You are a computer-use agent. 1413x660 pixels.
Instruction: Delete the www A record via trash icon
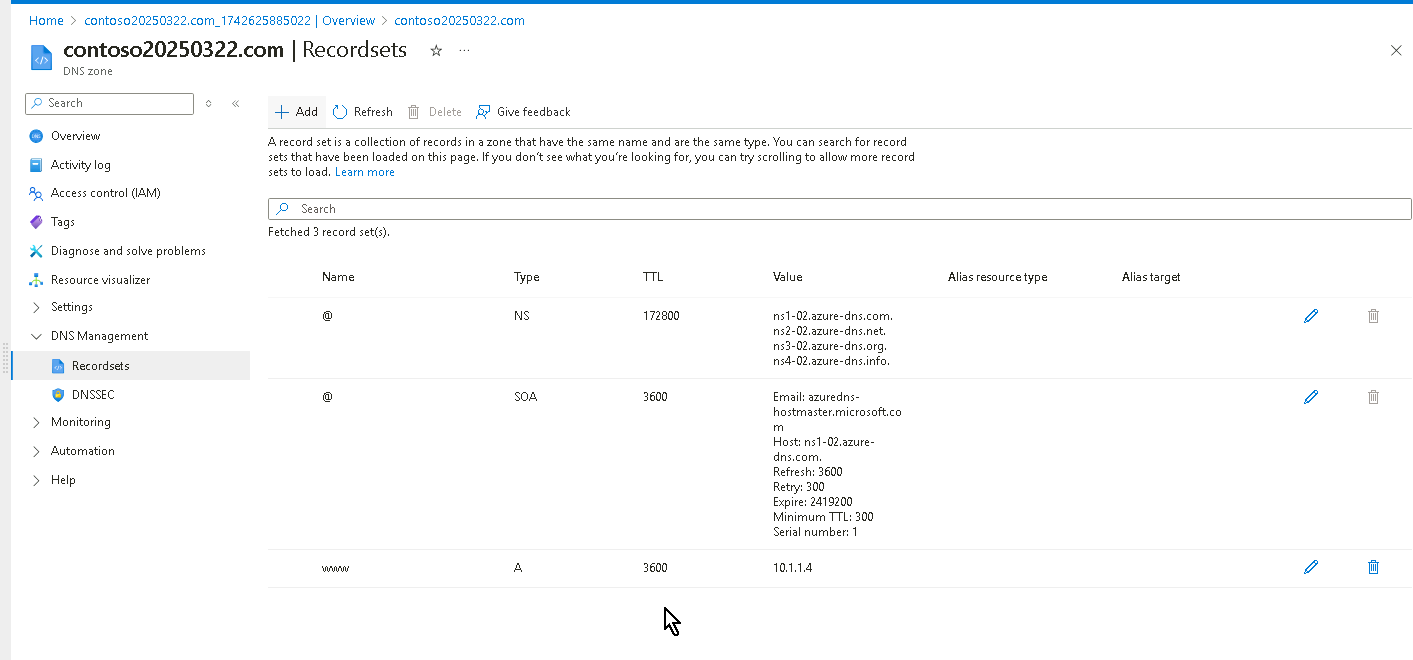pos(1373,567)
